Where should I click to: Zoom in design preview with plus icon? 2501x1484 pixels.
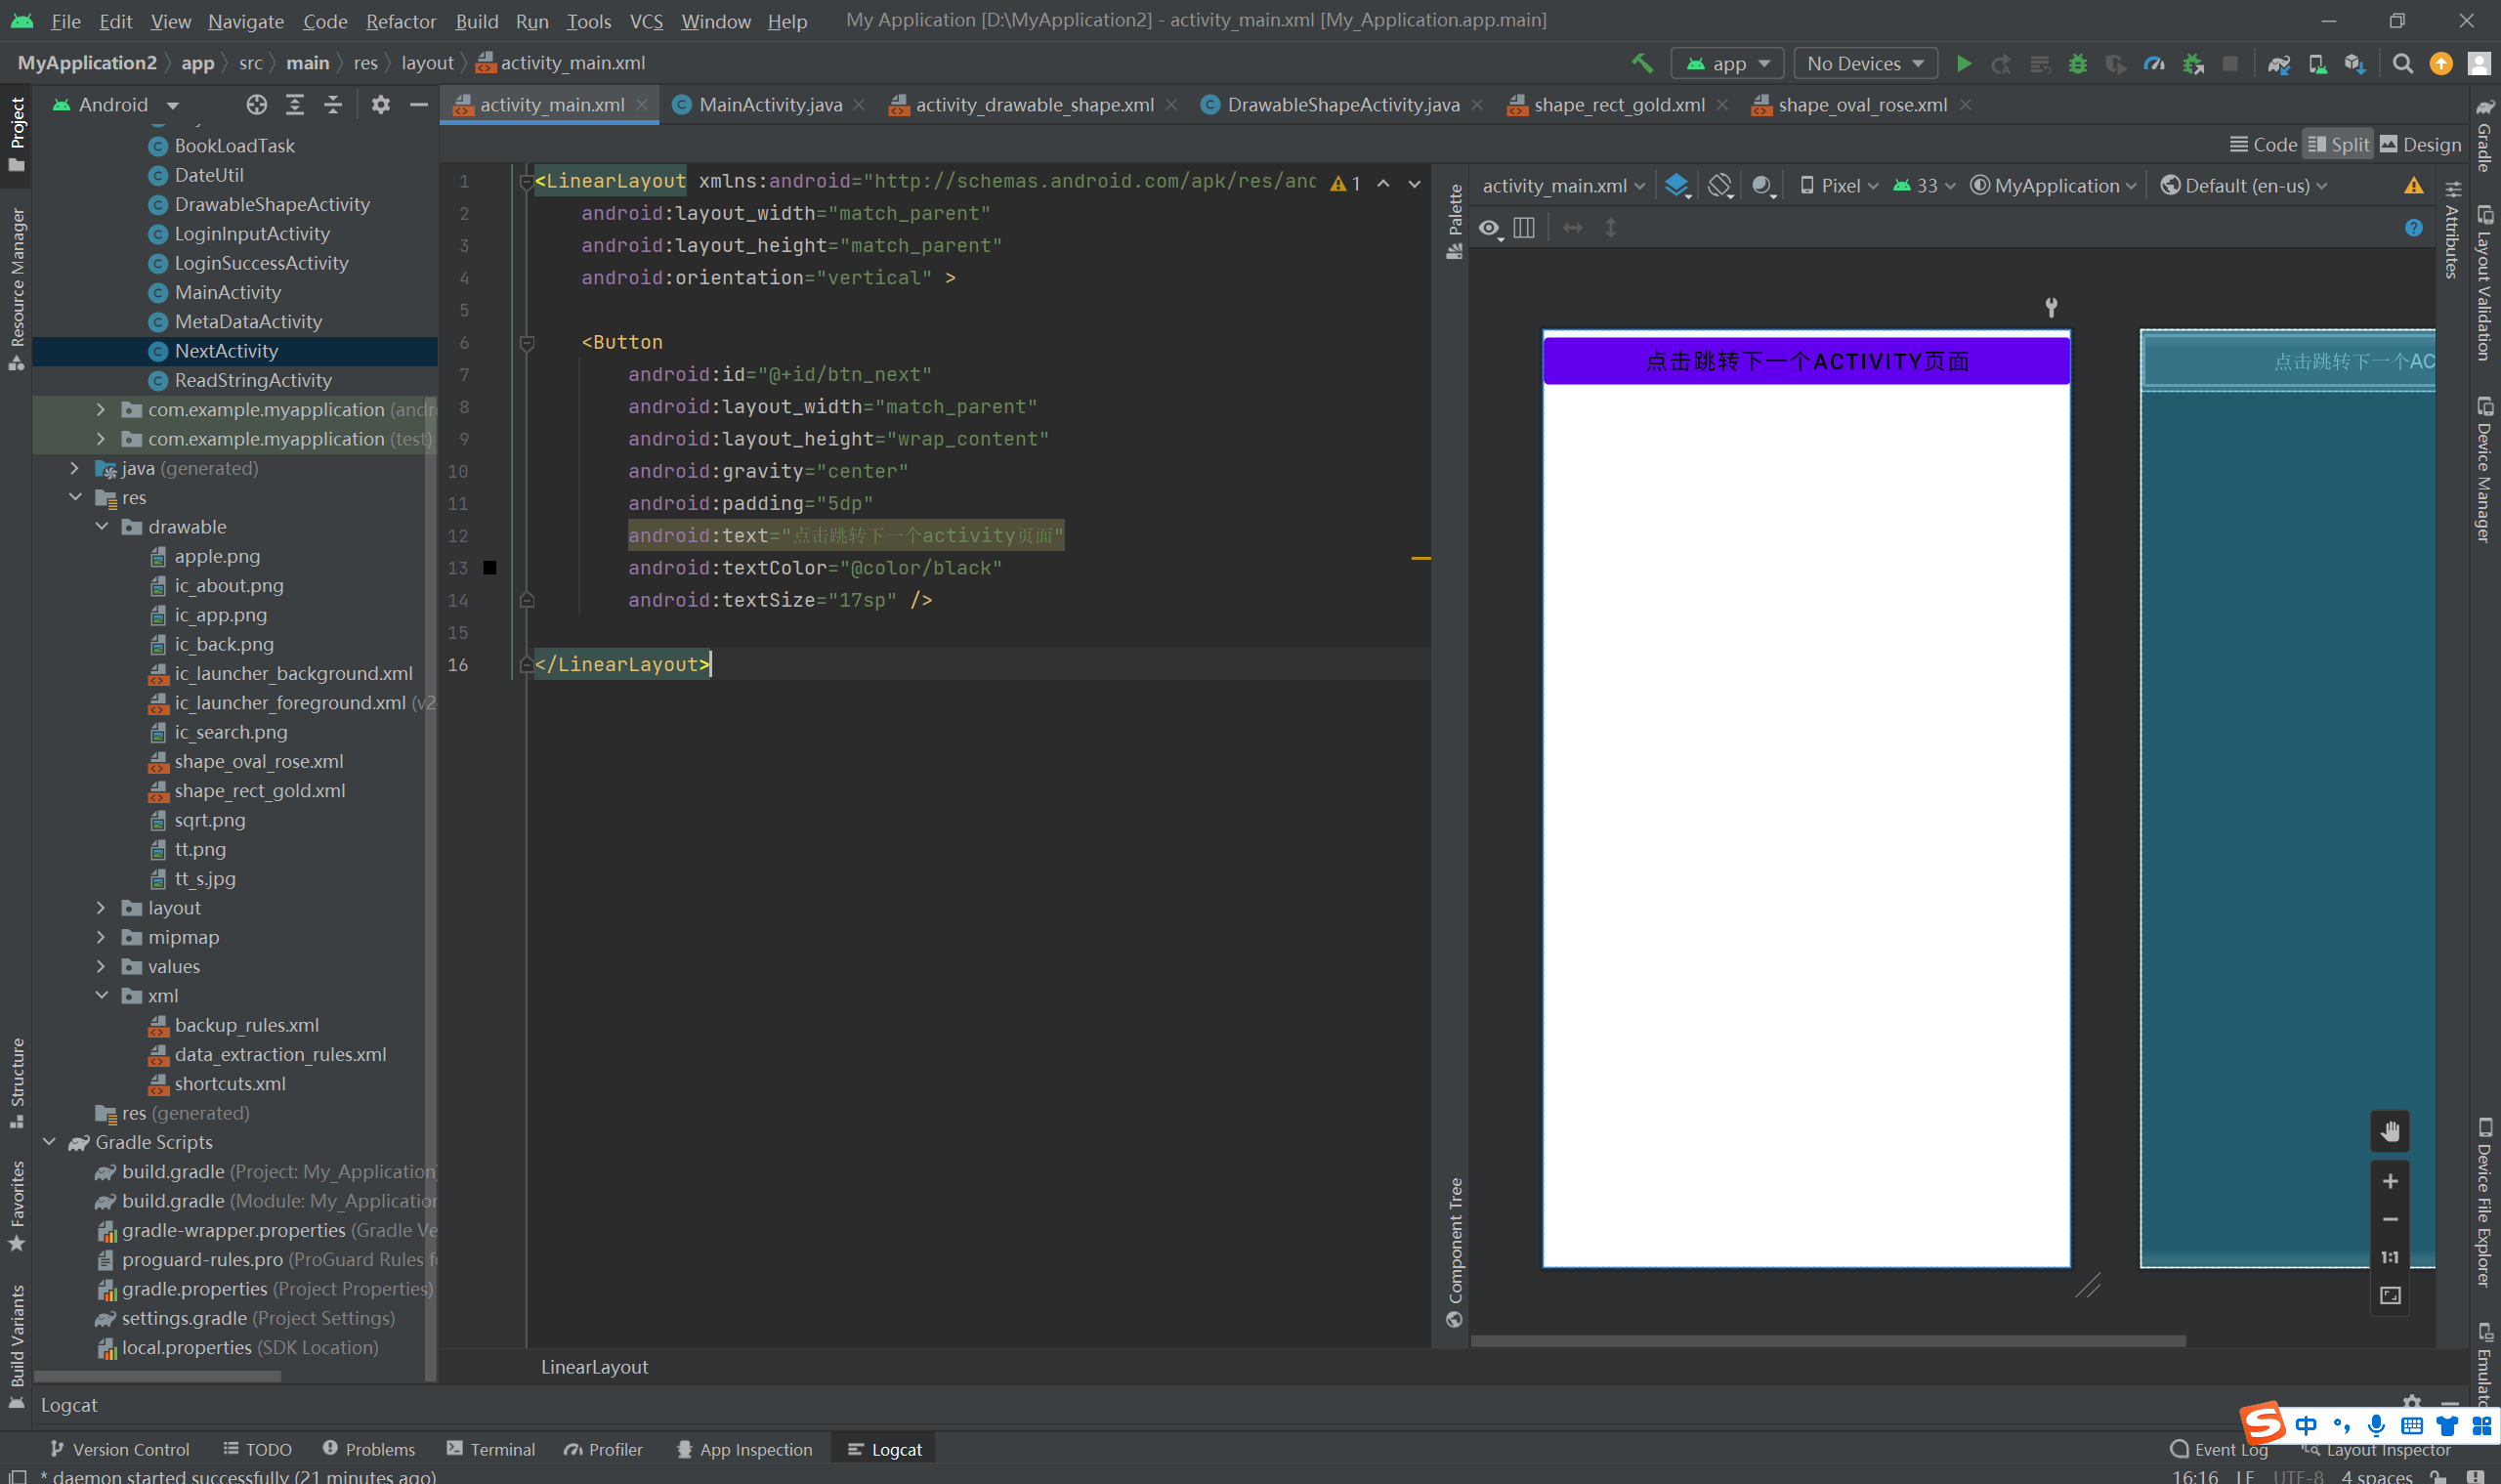pos(2389,1181)
